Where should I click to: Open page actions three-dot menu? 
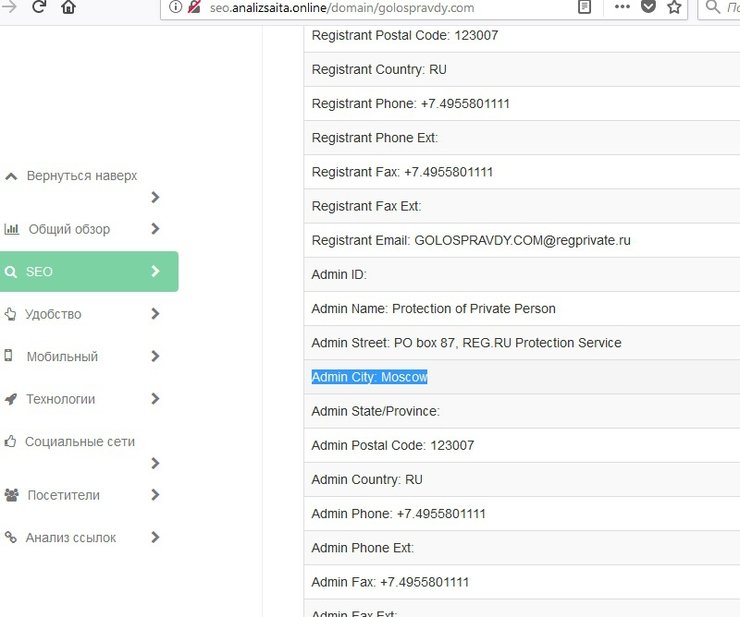click(622, 7)
